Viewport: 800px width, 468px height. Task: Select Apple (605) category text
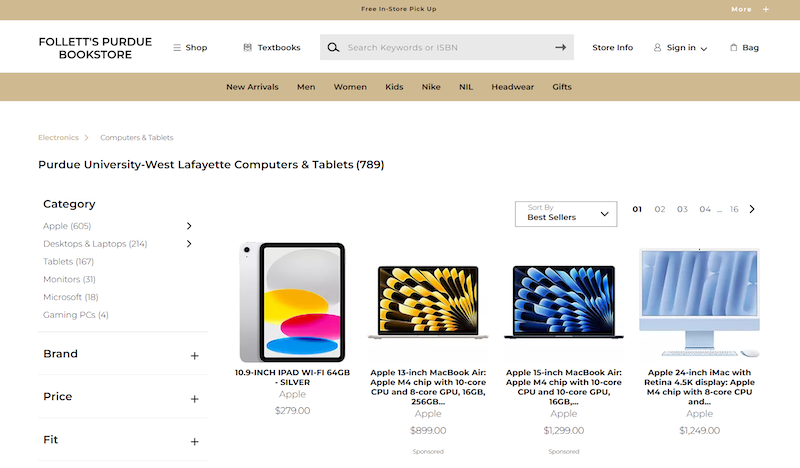67,226
